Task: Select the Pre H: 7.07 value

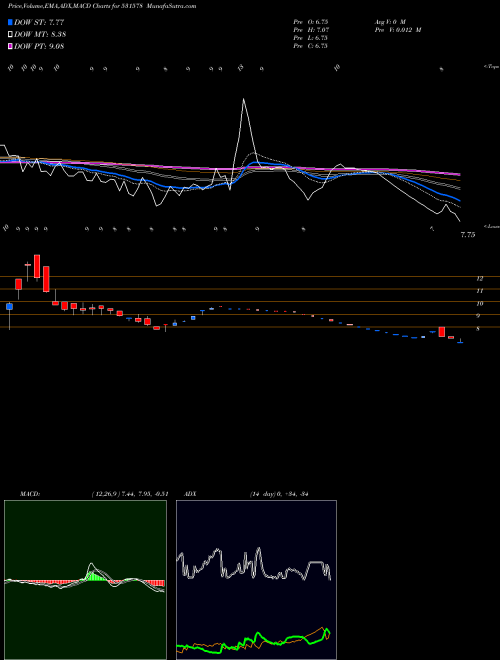Action: pyautogui.click(x=311, y=30)
